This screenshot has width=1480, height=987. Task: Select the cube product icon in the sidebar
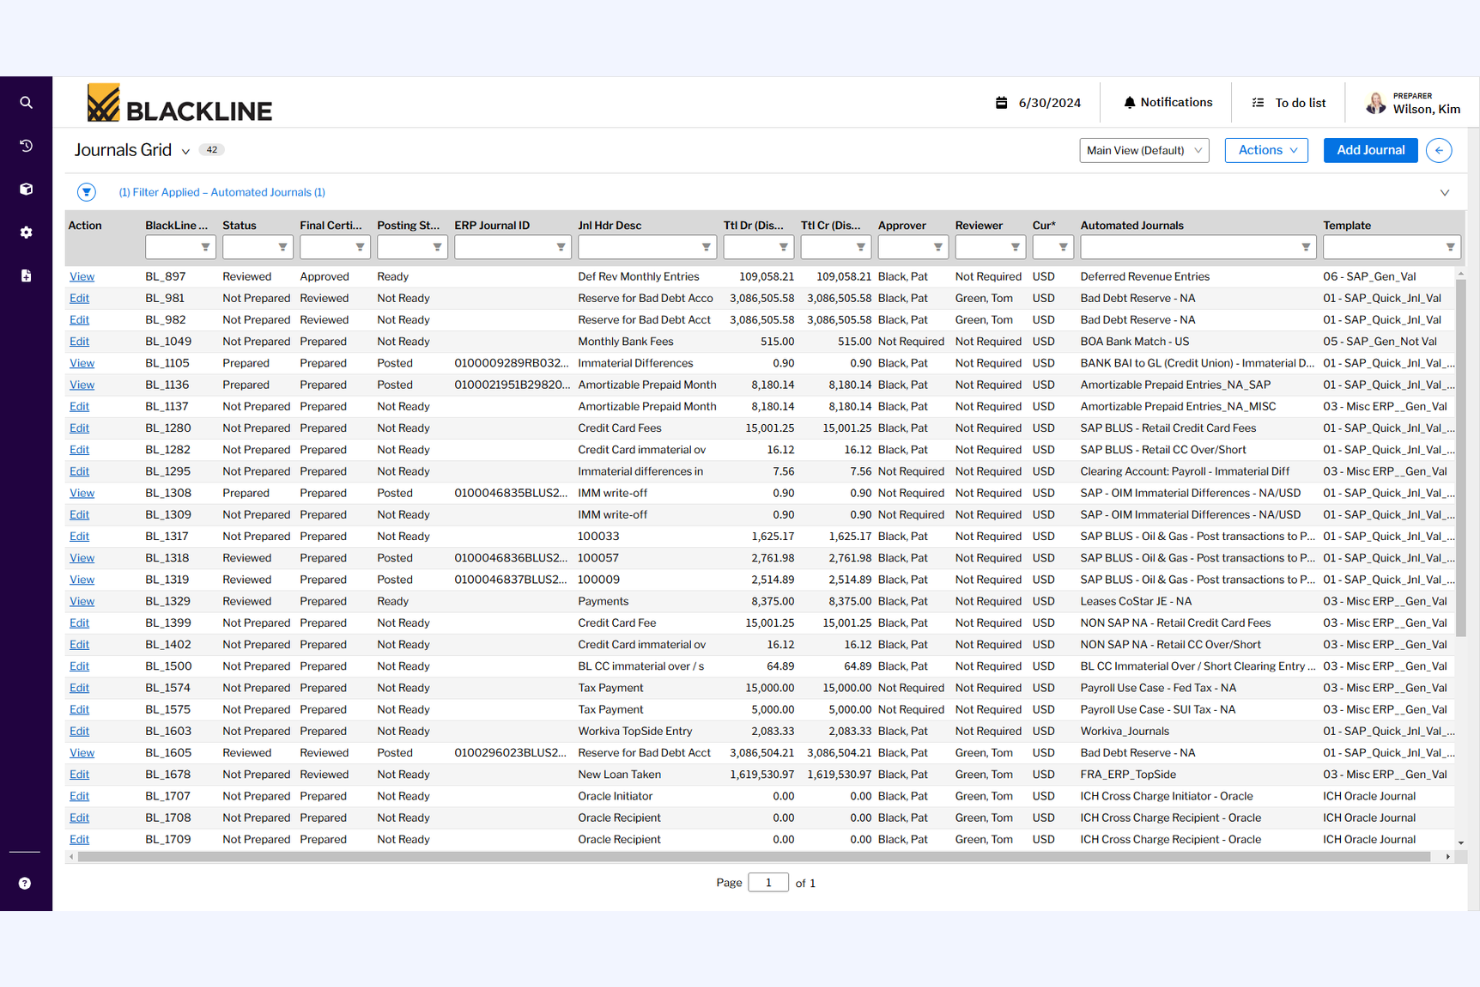pos(26,188)
